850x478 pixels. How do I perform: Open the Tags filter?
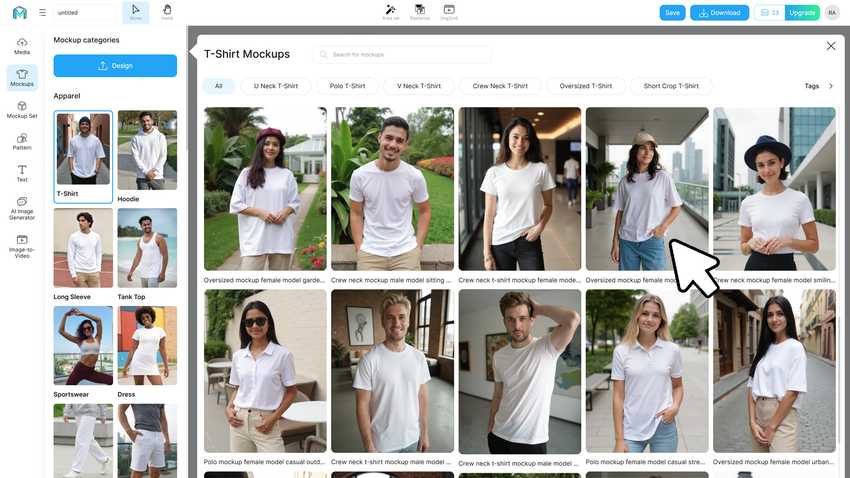point(812,86)
